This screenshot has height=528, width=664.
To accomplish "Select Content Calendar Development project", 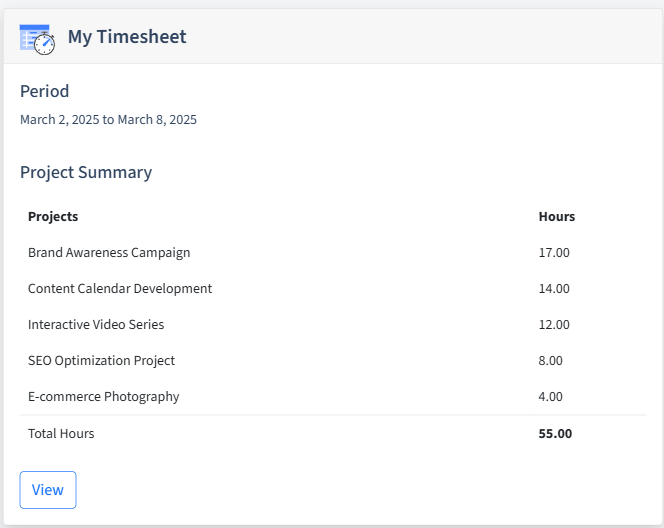I will [120, 288].
